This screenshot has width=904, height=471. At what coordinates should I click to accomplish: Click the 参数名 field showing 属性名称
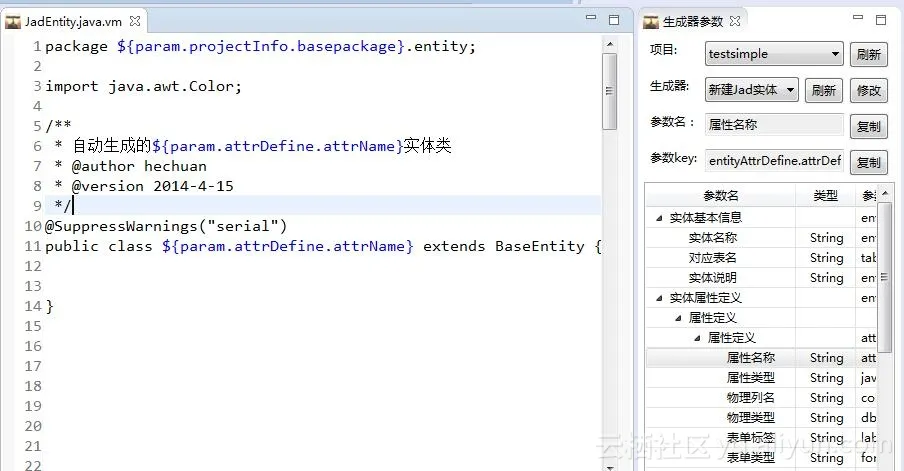pyautogui.click(x=774, y=125)
